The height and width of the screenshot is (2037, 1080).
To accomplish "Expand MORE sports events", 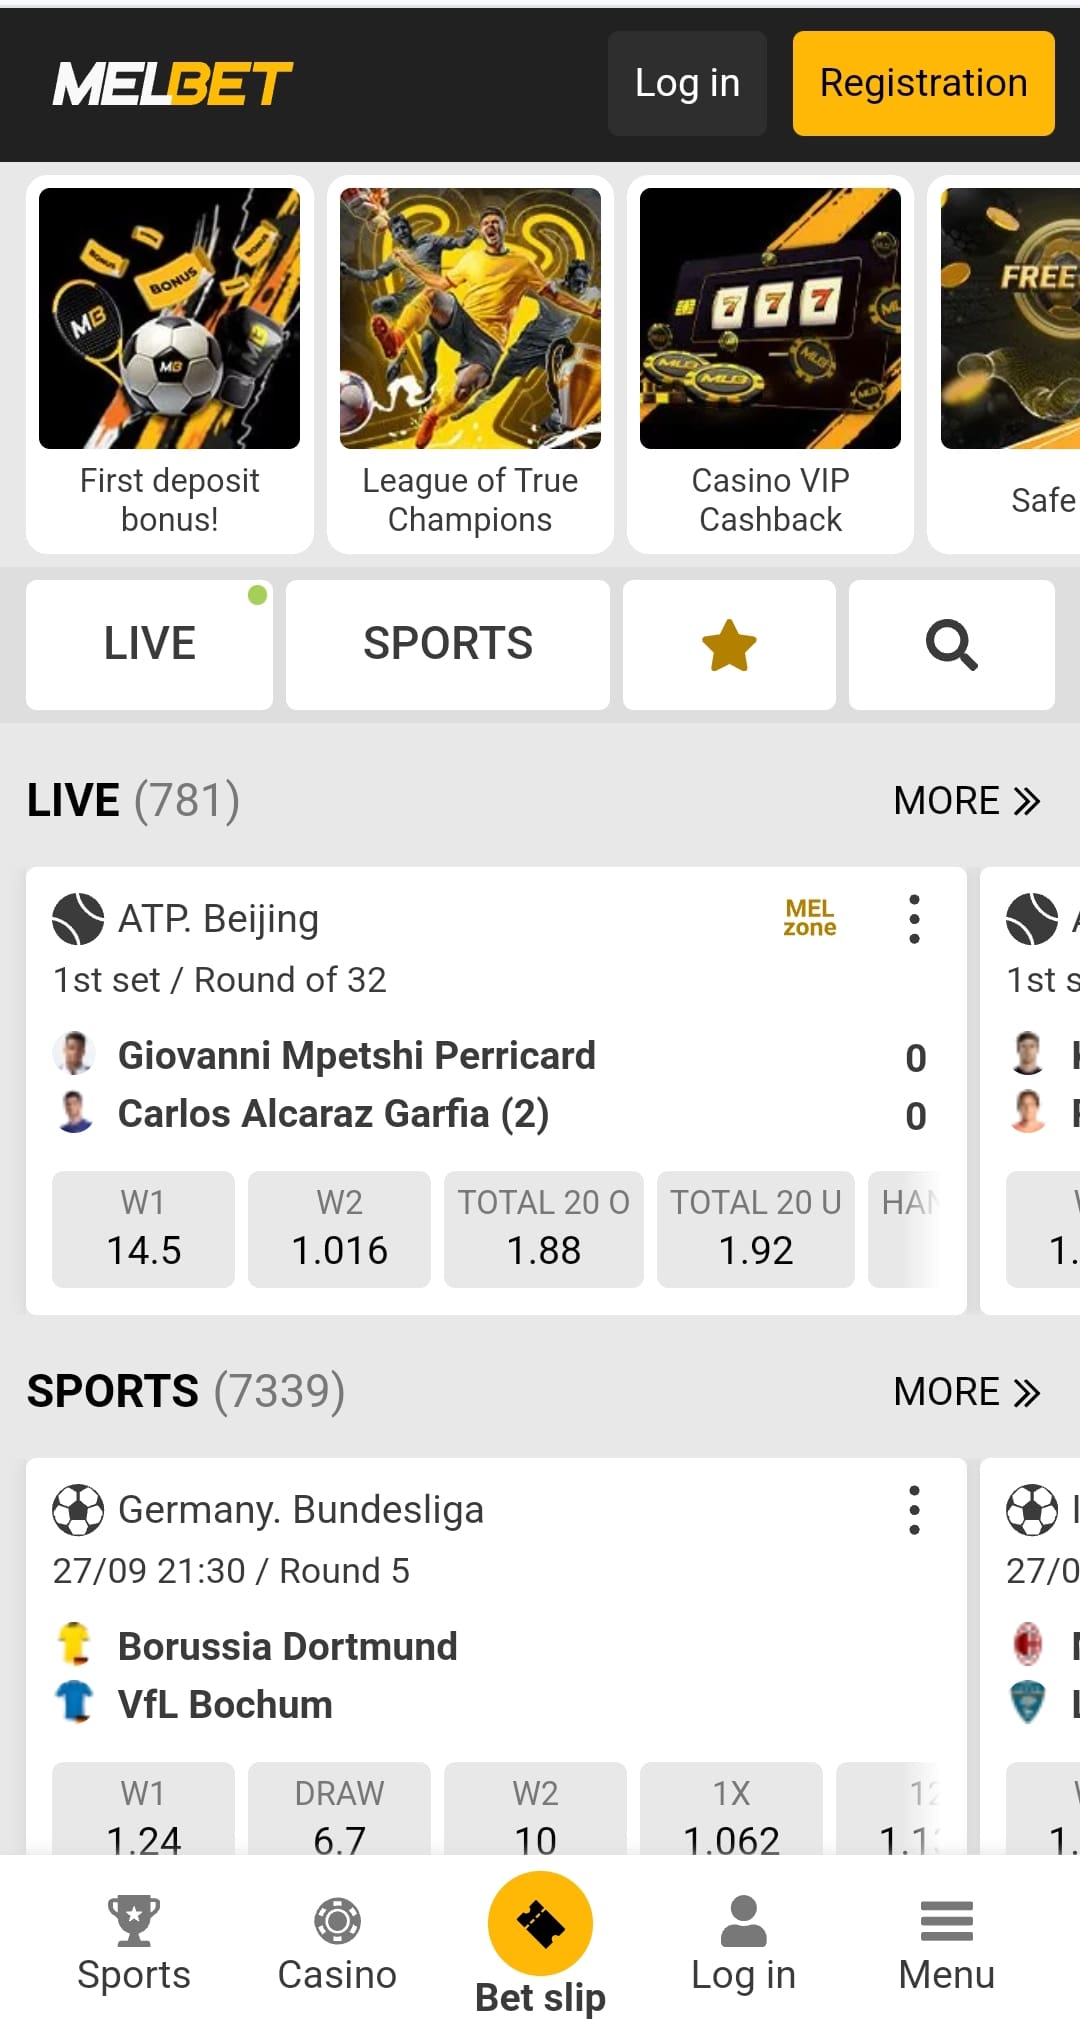I will point(966,1392).
